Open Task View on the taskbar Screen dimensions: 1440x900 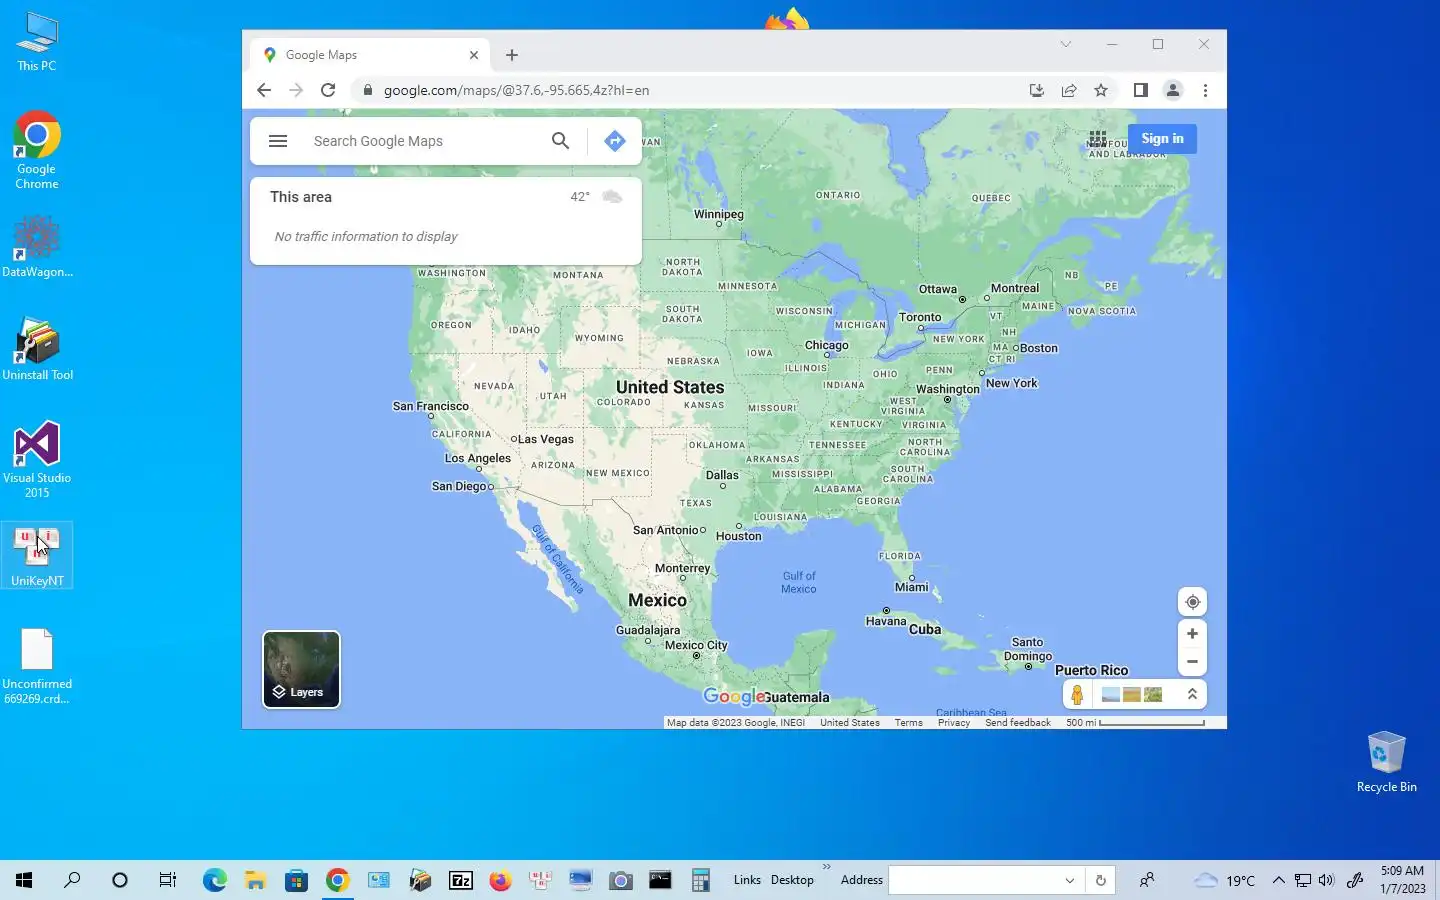point(168,880)
